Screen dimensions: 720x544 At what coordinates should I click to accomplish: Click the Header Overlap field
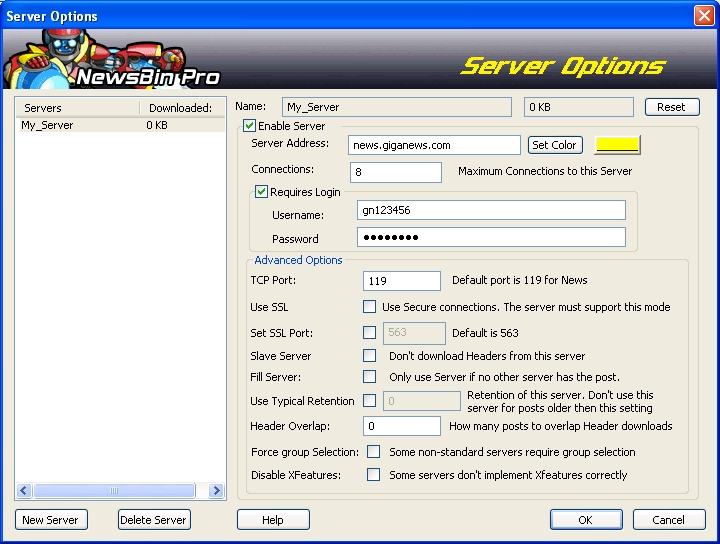click(x=402, y=426)
